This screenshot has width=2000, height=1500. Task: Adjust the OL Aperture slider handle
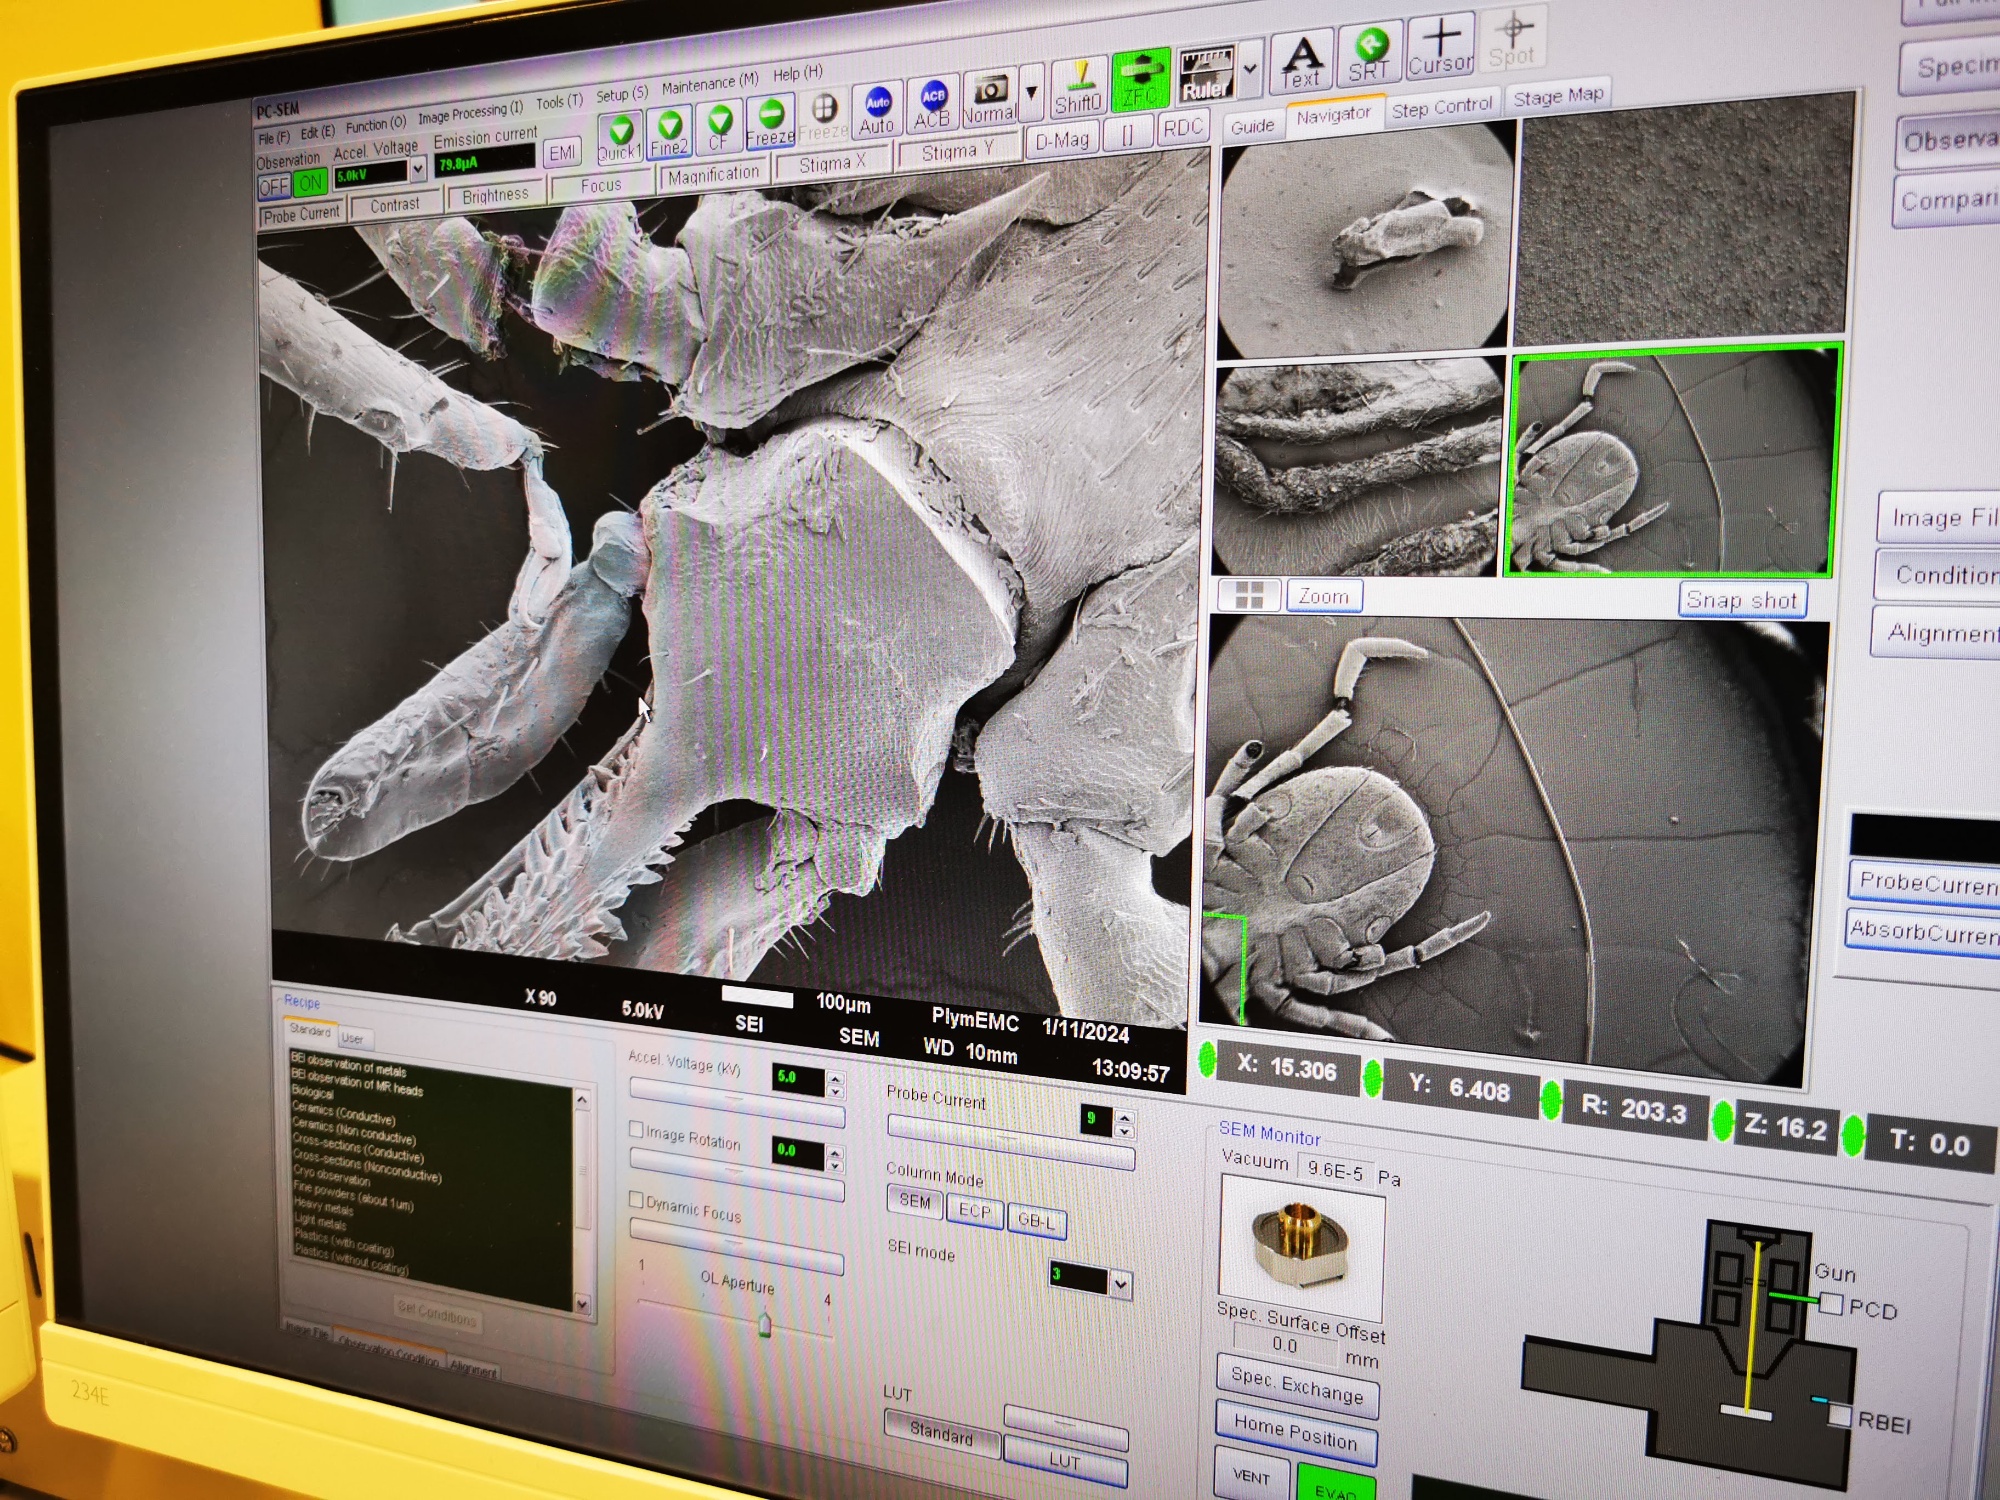[x=765, y=1324]
